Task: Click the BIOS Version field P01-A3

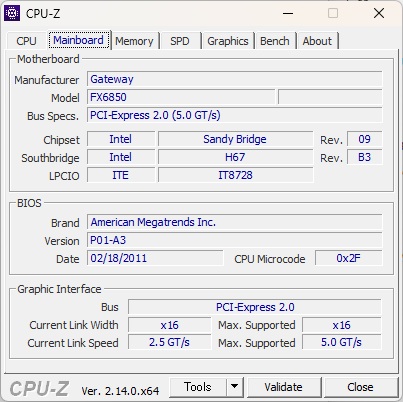Action: [x=235, y=240]
